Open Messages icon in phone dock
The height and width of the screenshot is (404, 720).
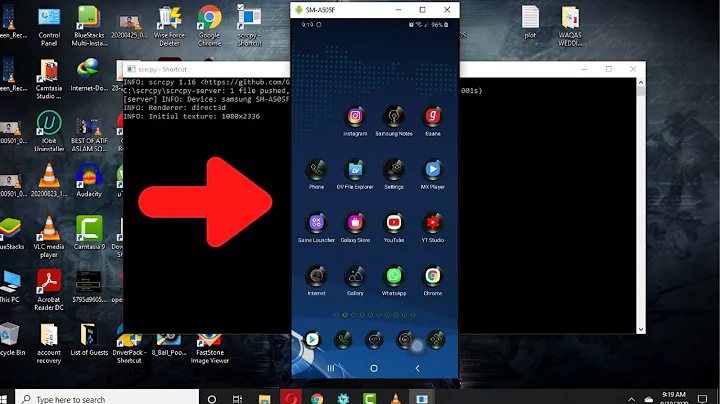(374, 340)
